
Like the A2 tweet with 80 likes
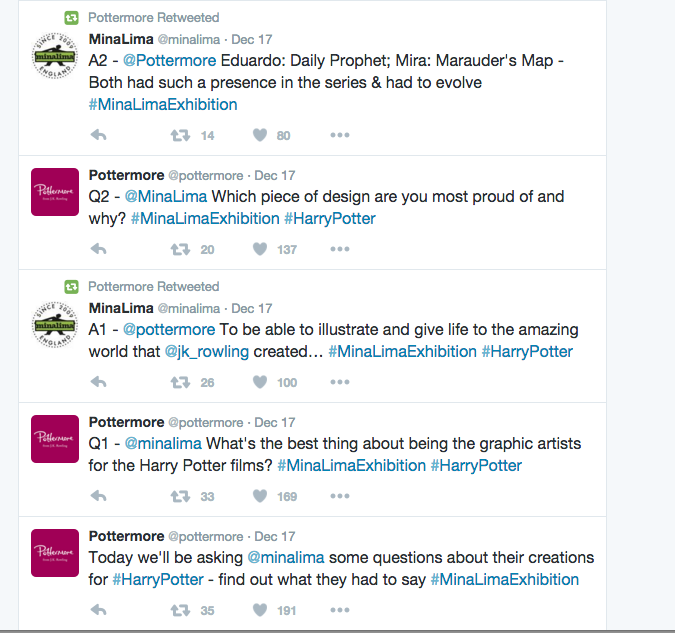260,135
